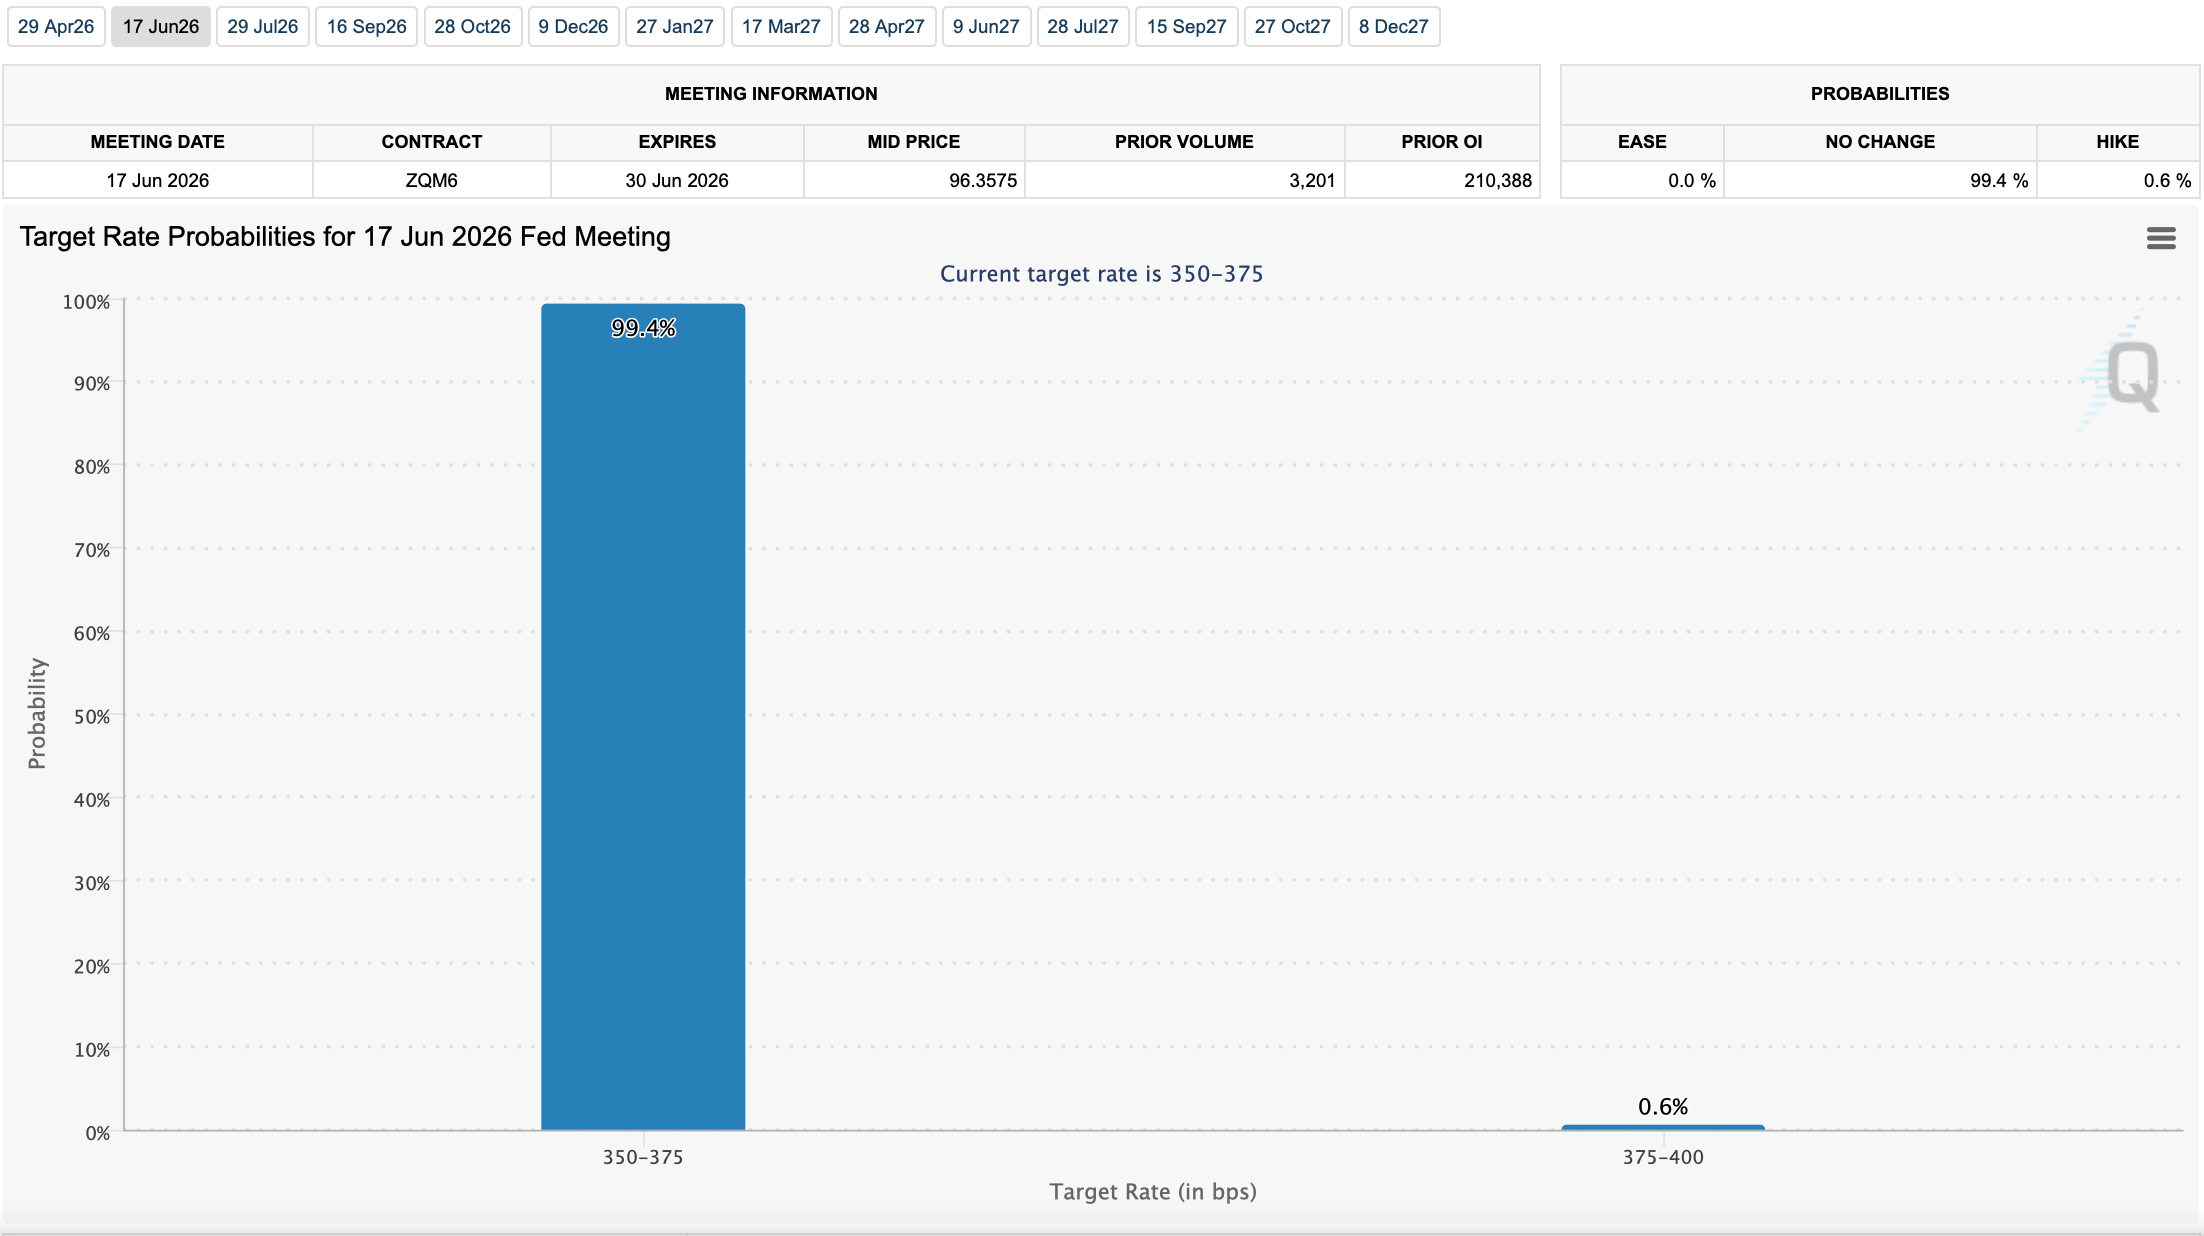Viewport: 2204px width, 1236px height.
Task: Click the active 17 Jun26 tab
Action: pos(160,27)
